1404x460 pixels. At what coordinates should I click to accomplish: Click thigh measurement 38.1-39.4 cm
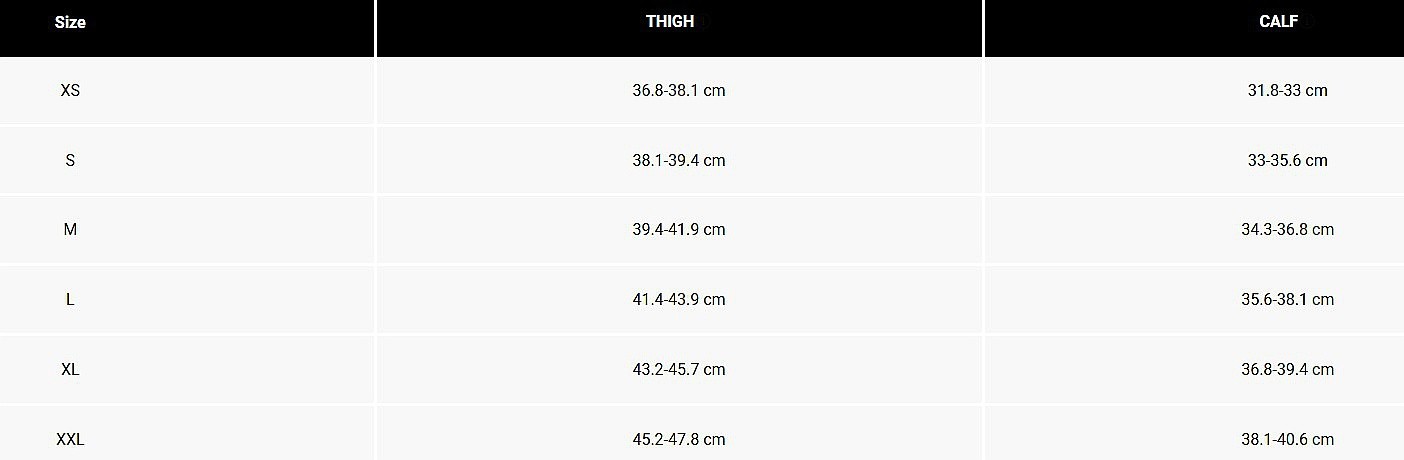679,160
